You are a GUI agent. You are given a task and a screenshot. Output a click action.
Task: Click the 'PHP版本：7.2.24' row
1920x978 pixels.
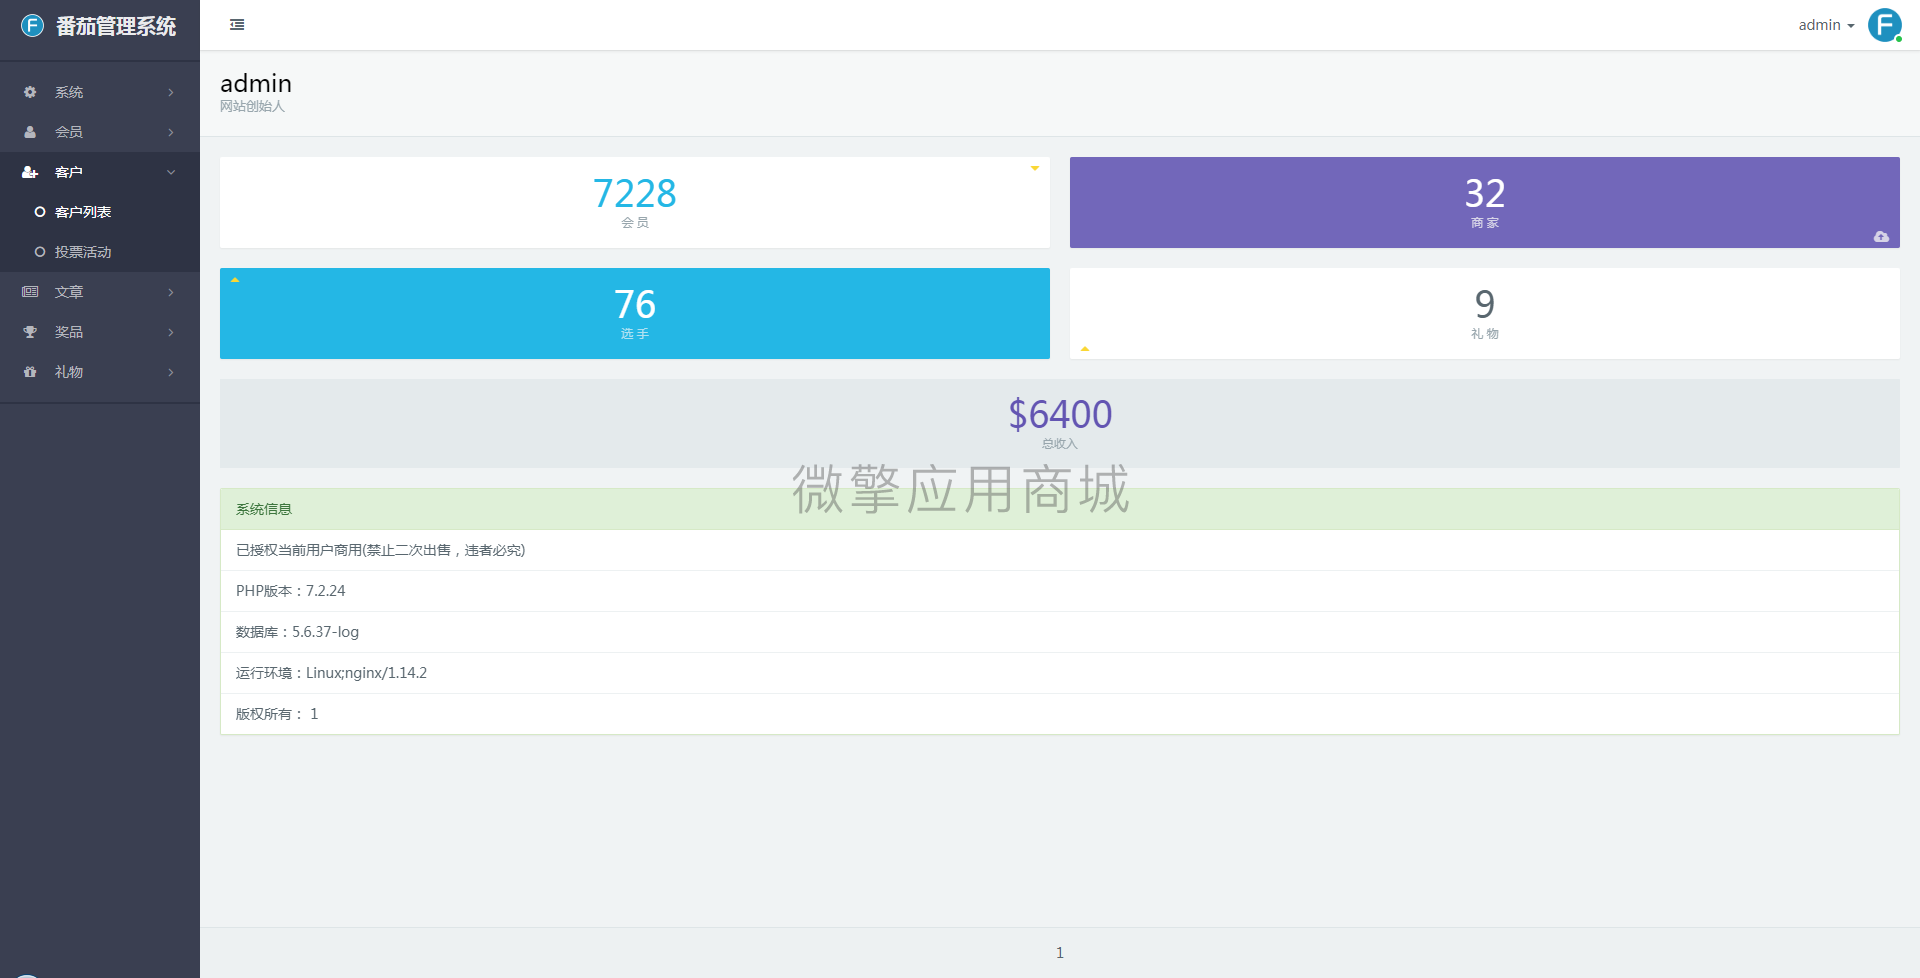[x=1060, y=591]
